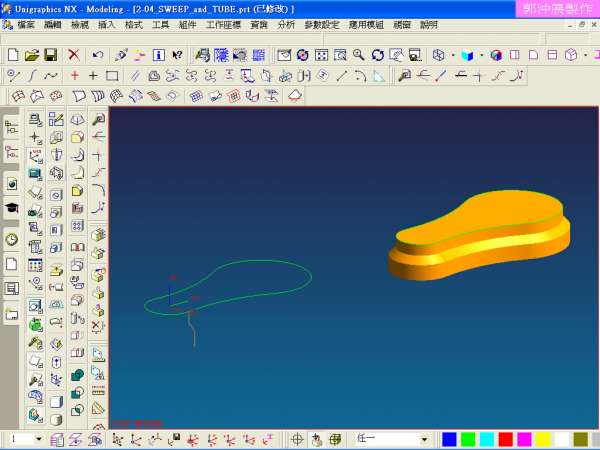This screenshot has height=450, width=600.
Task: Open the 插入 (Insert) menu
Action: pos(106,24)
